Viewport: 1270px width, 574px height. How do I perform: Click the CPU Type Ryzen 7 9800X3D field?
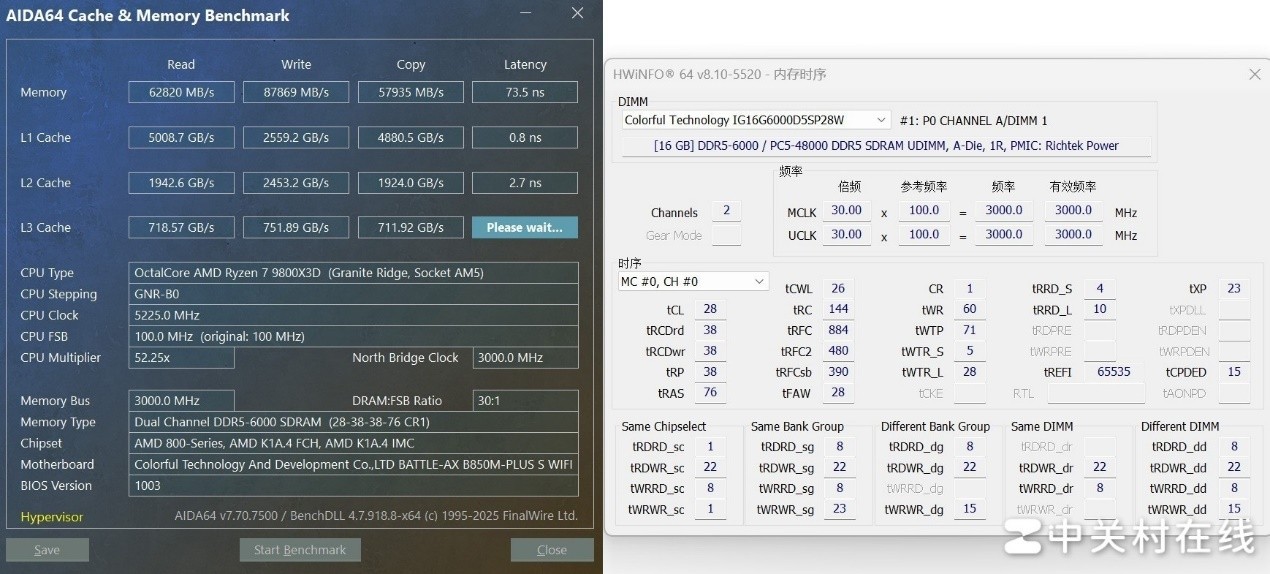354,273
